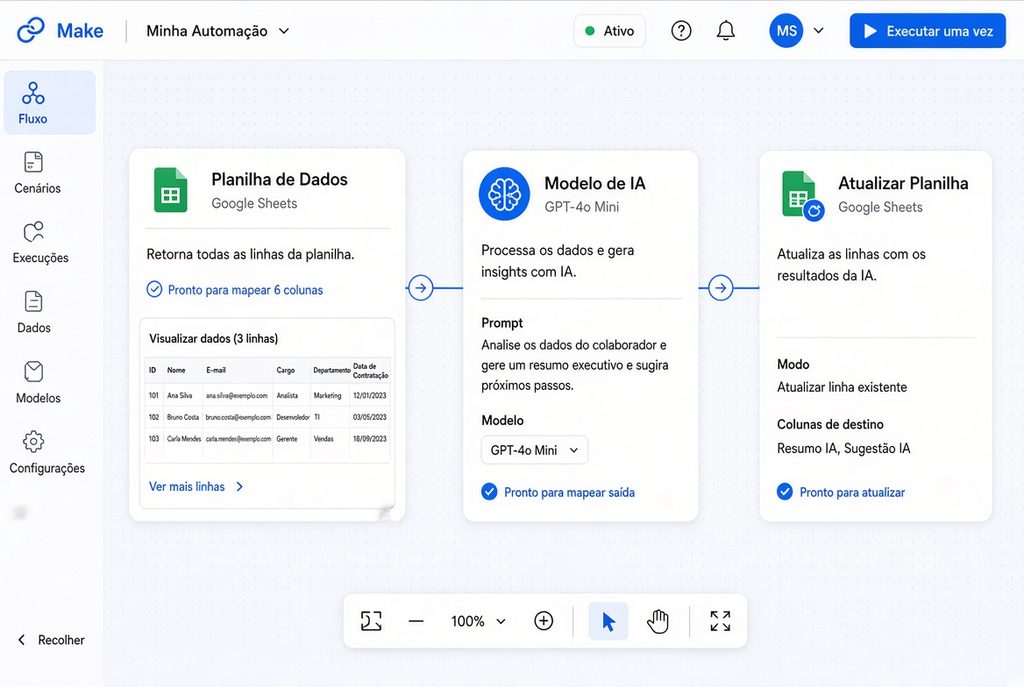The width and height of the screenshot is (1024, 687).
Task: Click Pronto para mapear saída status
Action: tap(558, 492)
